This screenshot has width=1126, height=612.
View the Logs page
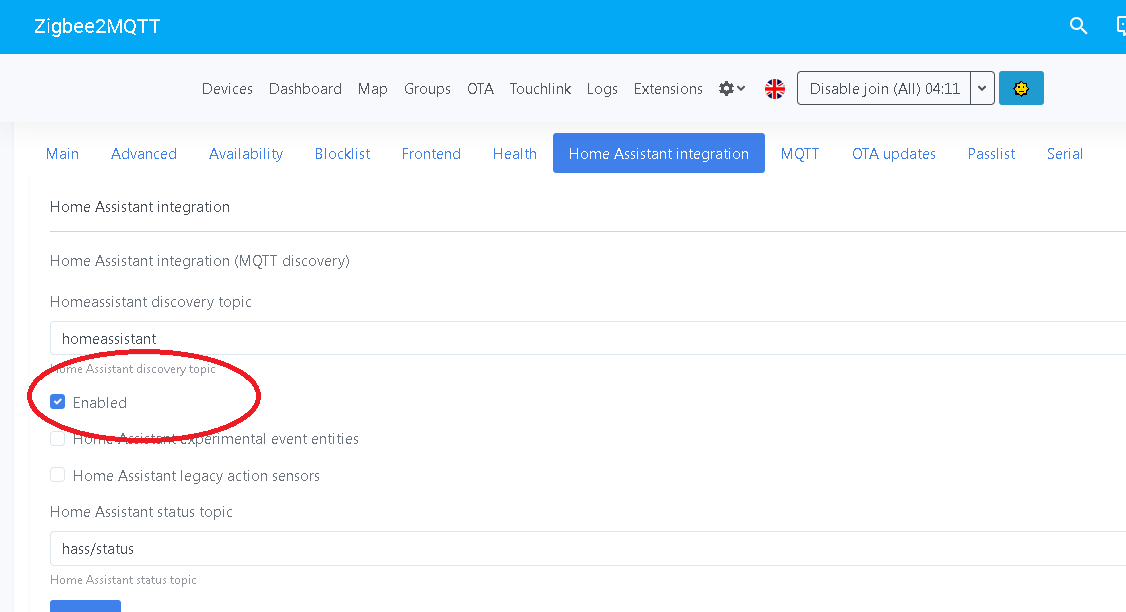602,88
